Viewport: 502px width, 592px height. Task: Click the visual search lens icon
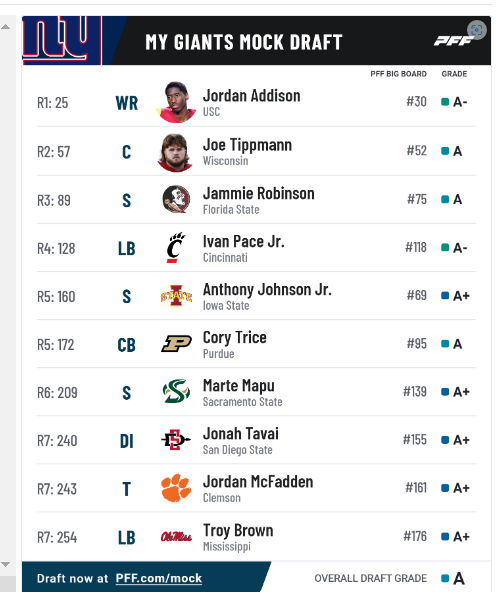tap(477, 30)
